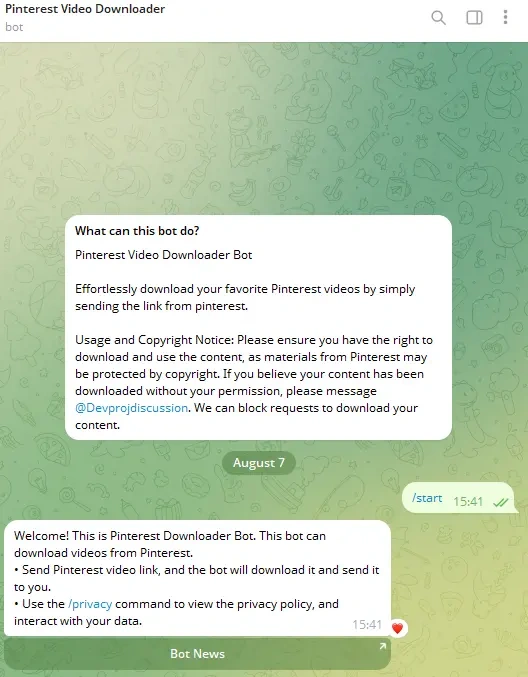Image resolution: width=528 pixels, height=677 pixels.
Task: Run the /privacy command link
Action: click(90, 604)
